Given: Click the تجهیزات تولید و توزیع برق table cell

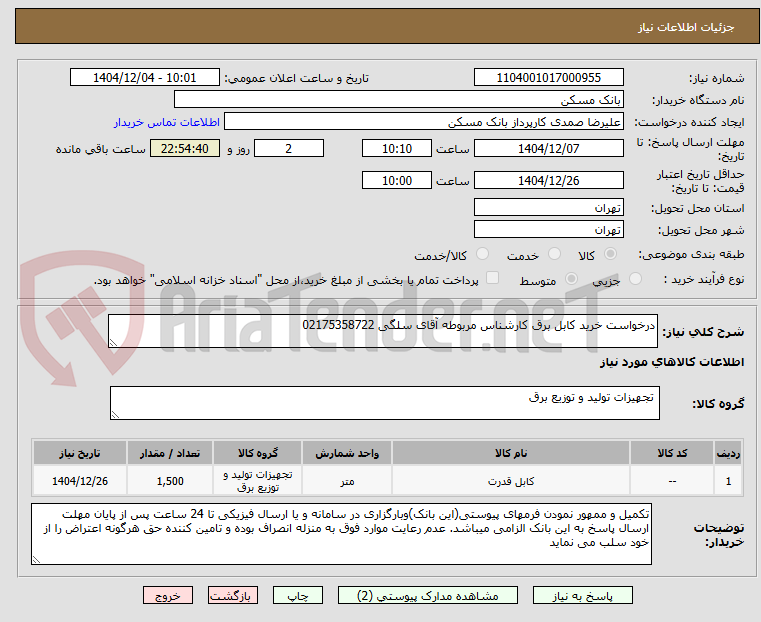Looking at the screenshot, I should [258, 481].
